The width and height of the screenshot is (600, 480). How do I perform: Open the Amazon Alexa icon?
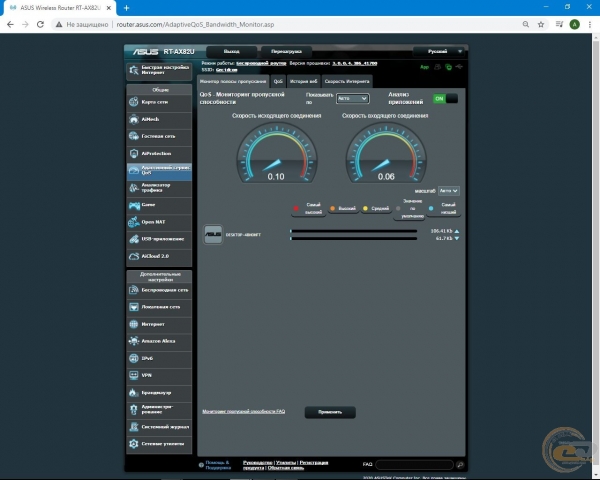tap(134, 341)
